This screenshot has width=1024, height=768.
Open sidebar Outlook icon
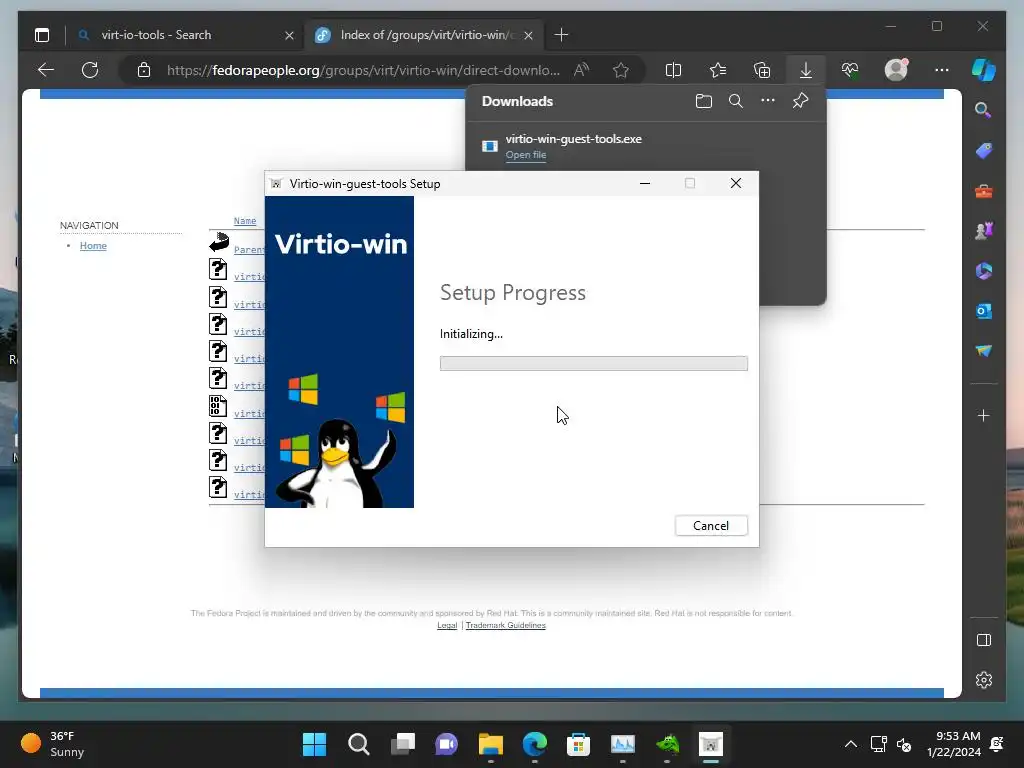tap(984, 311)
